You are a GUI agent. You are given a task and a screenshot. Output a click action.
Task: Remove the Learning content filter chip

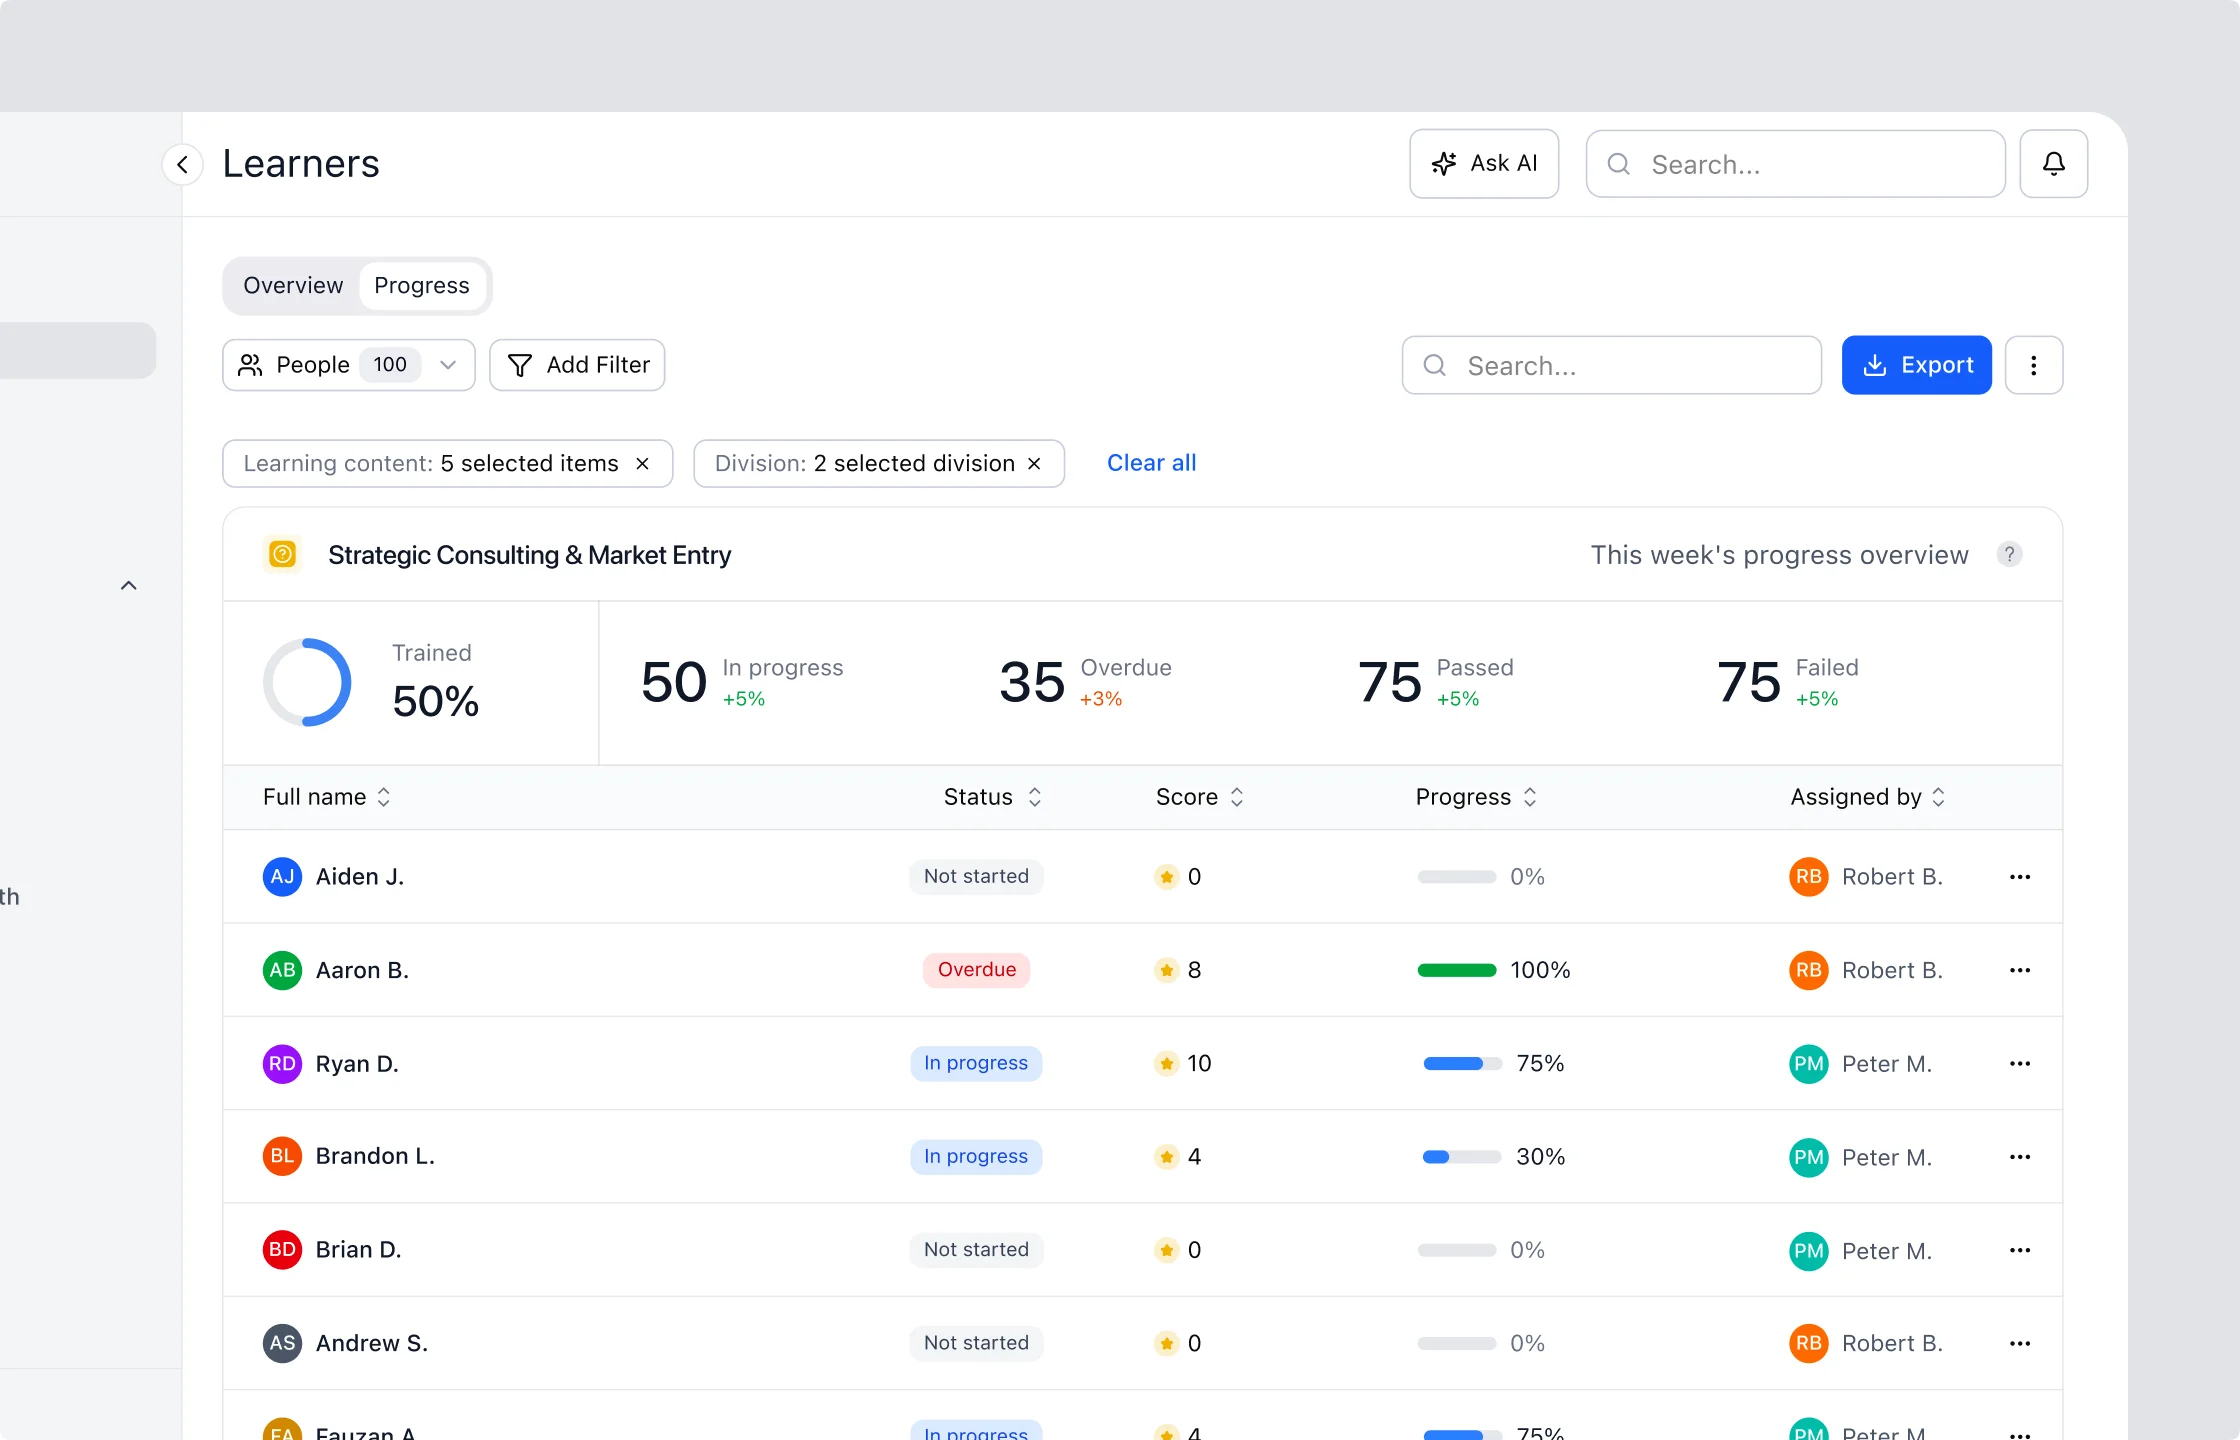tap(643, 464)
